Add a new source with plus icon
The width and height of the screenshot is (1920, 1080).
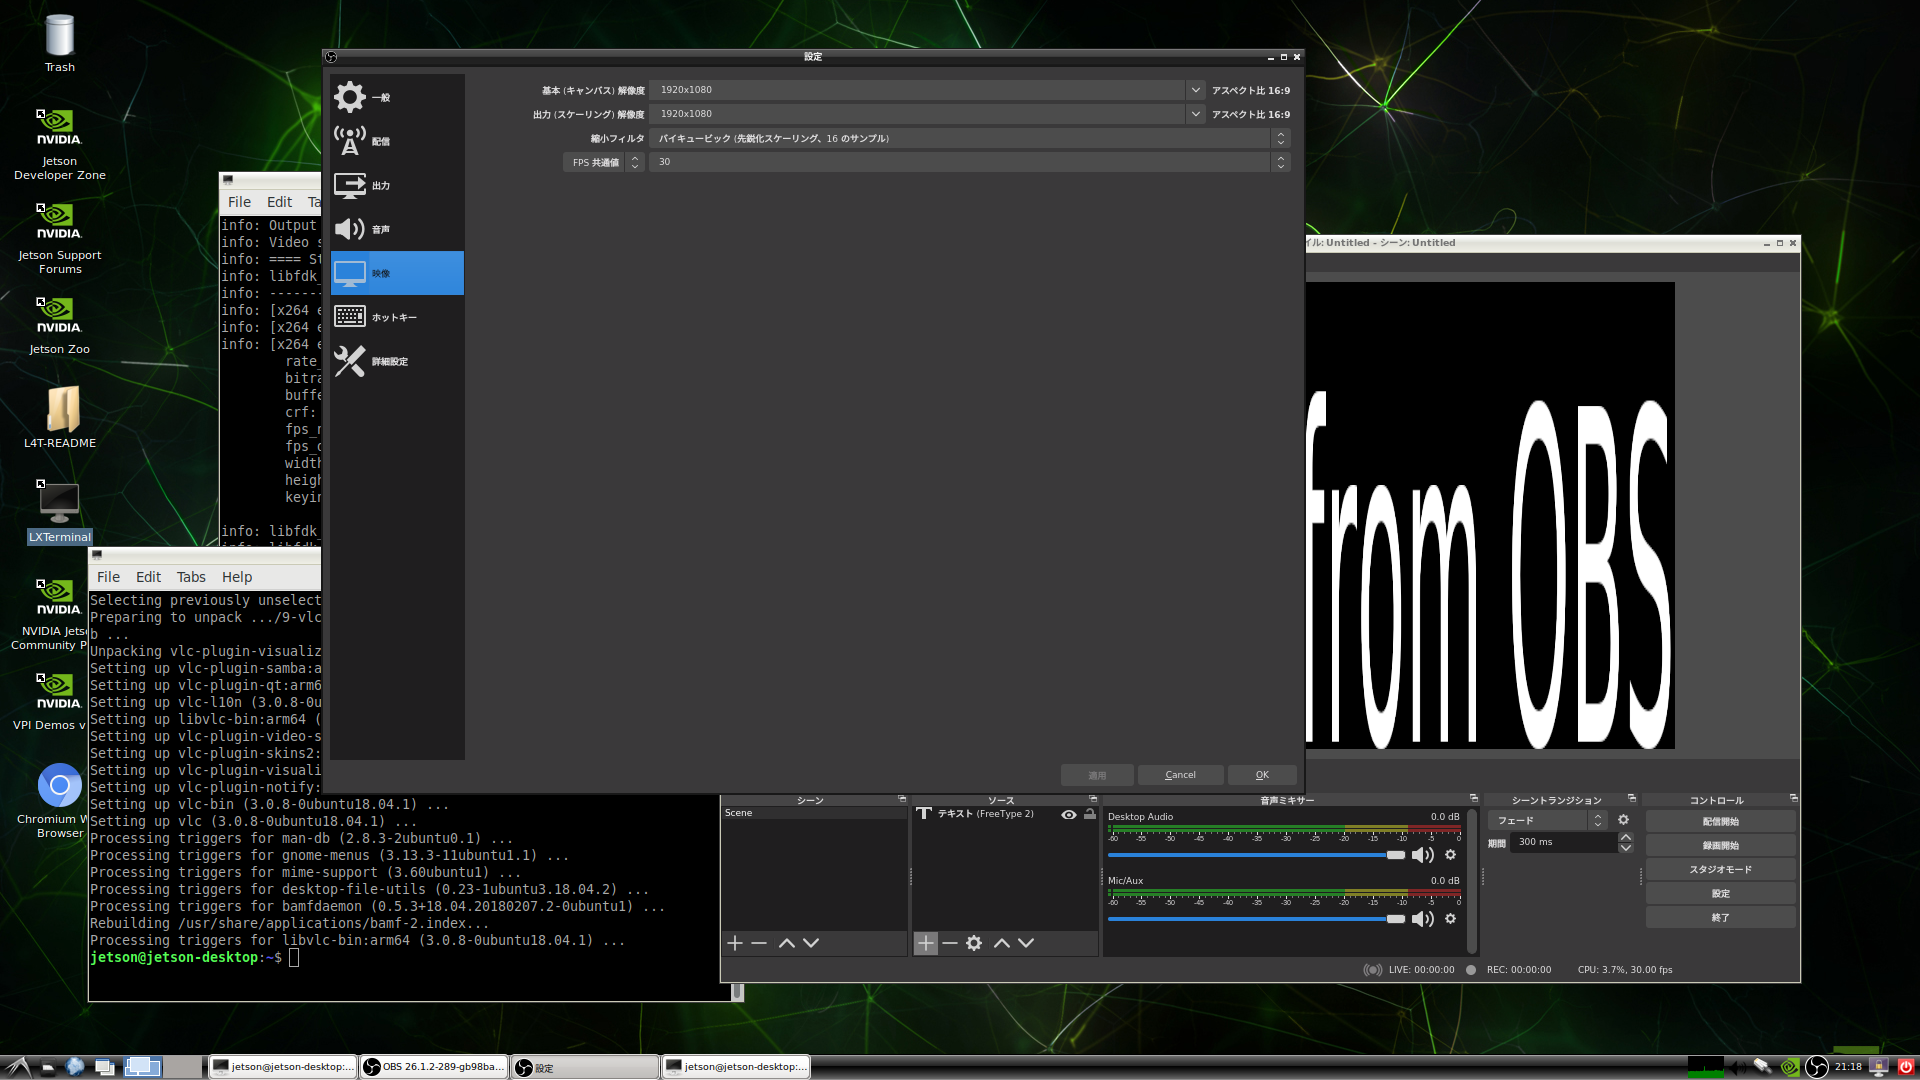pos(926,943)
